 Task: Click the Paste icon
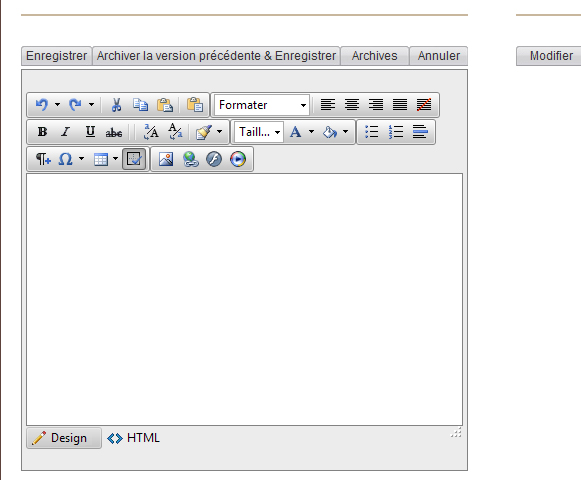165,105
